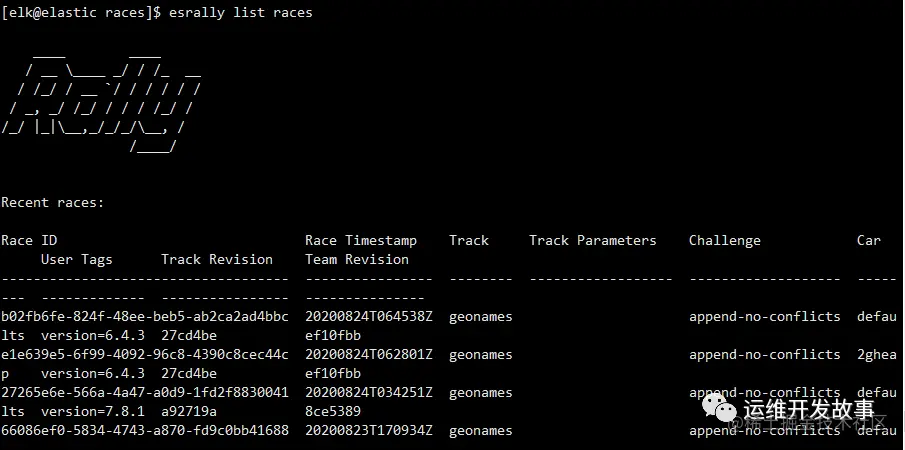
Task: Select the prompt "[elk@elastic races]$"
Action: pos(81,13)
